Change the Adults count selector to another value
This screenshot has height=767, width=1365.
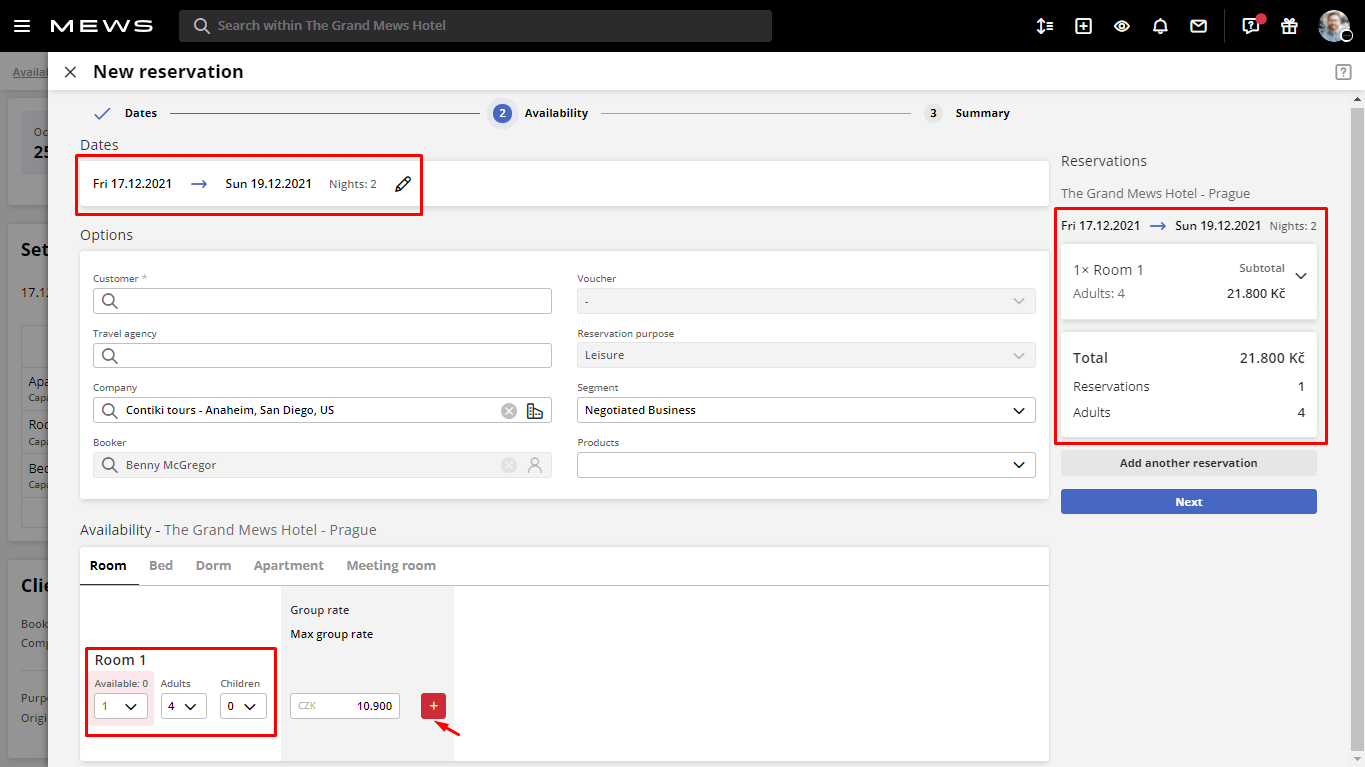(x=183, y=705)
